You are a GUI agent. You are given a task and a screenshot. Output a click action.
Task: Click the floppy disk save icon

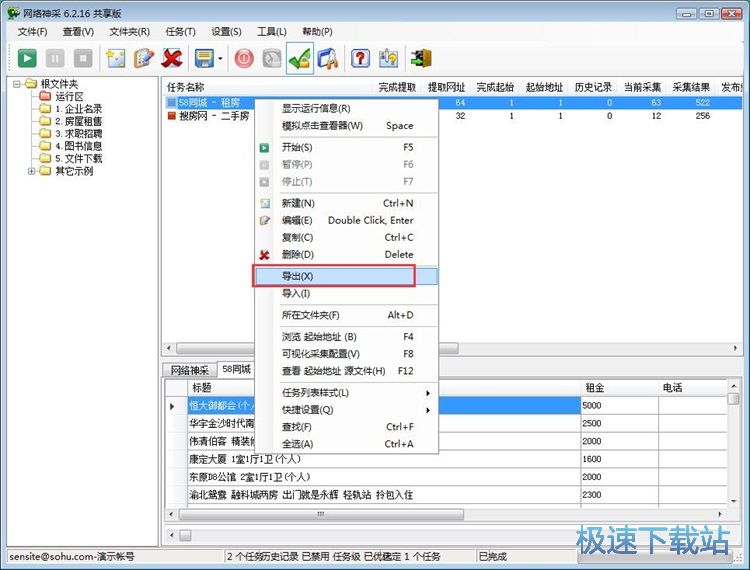pos(204,58)
